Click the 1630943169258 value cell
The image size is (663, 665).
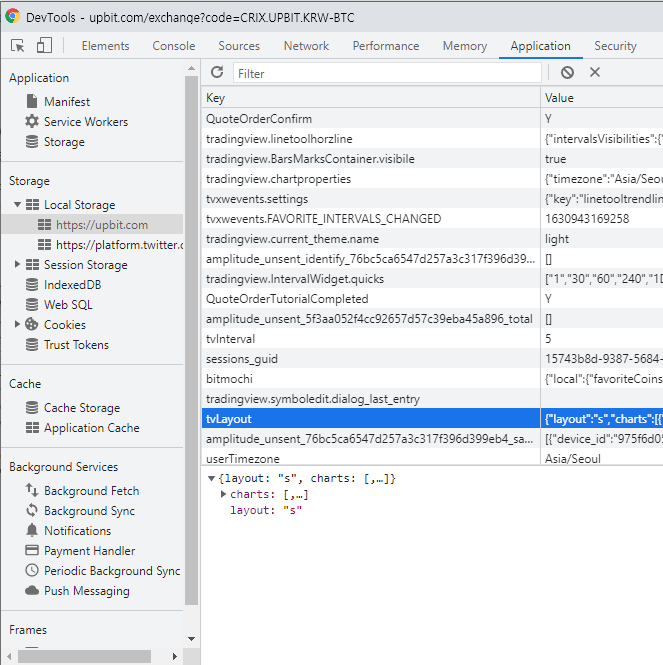(x=601, y=219)
